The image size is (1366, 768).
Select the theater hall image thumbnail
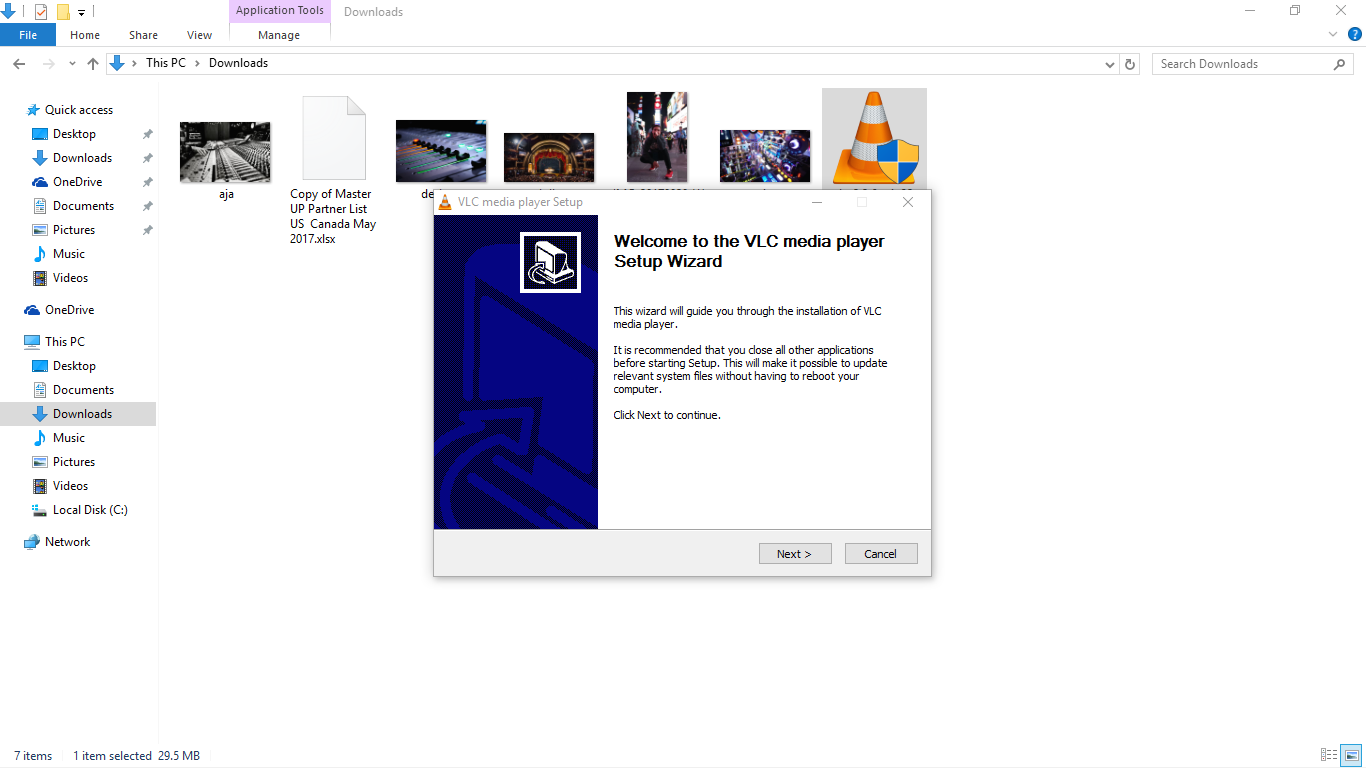549,160
